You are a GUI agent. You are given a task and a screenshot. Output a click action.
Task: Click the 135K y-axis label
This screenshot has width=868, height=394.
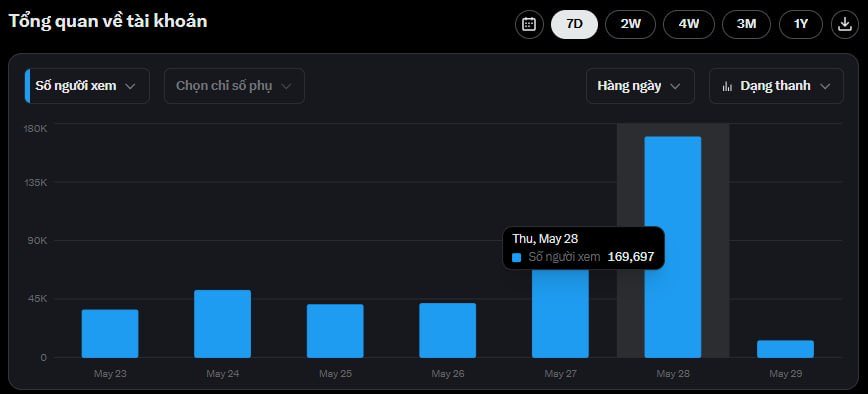coord(35,182)
